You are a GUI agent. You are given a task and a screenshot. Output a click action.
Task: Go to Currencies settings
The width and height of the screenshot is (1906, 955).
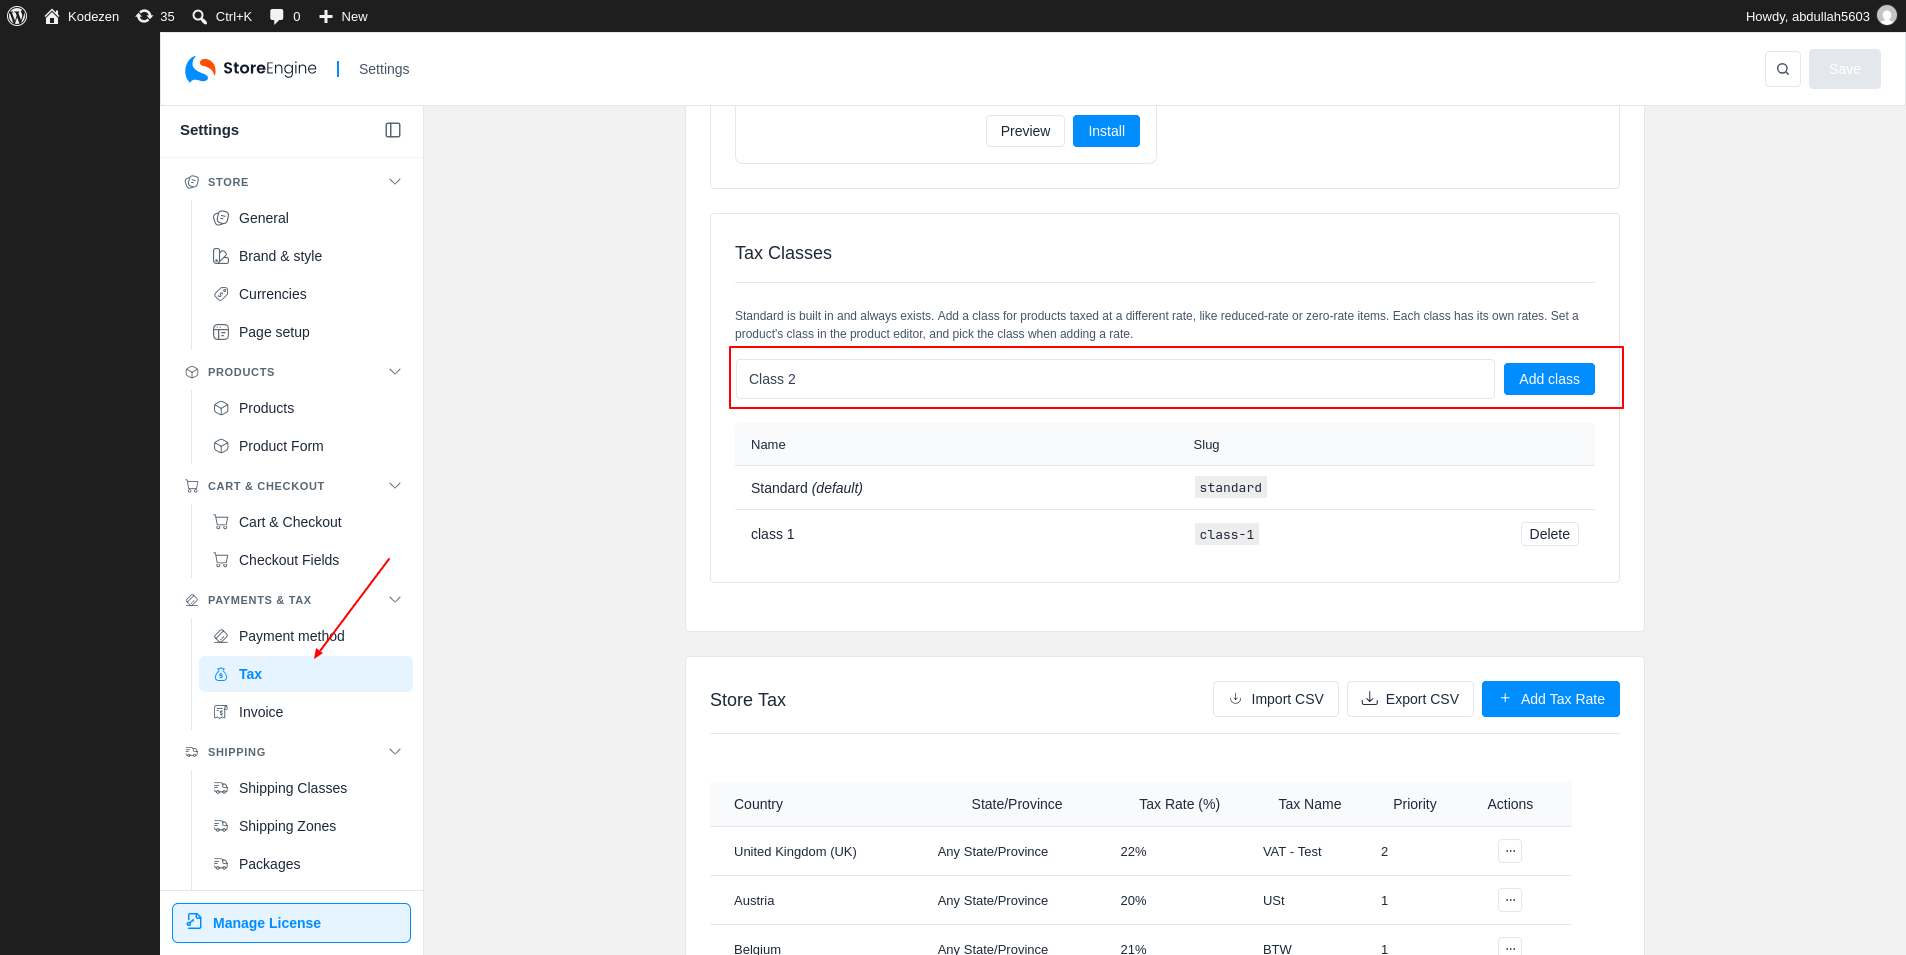click(x=306, y=294)
